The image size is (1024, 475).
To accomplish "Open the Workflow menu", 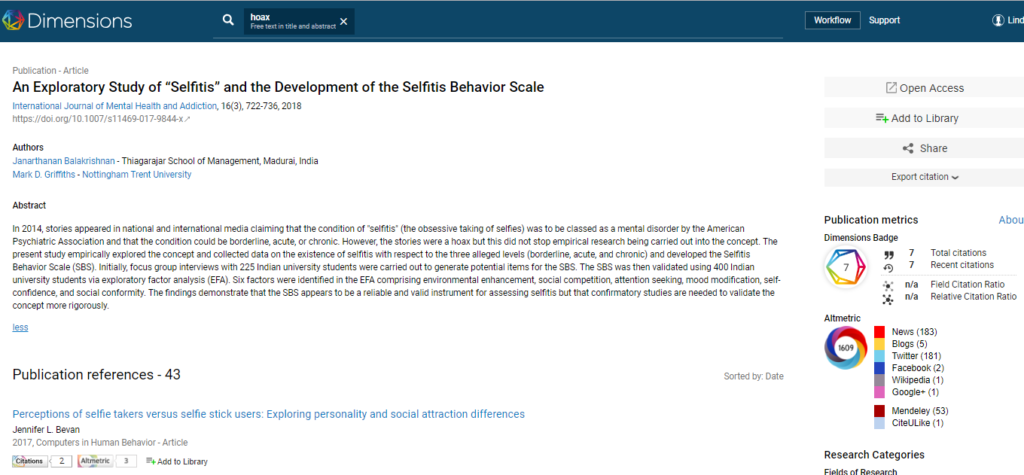I will point(832,20).
